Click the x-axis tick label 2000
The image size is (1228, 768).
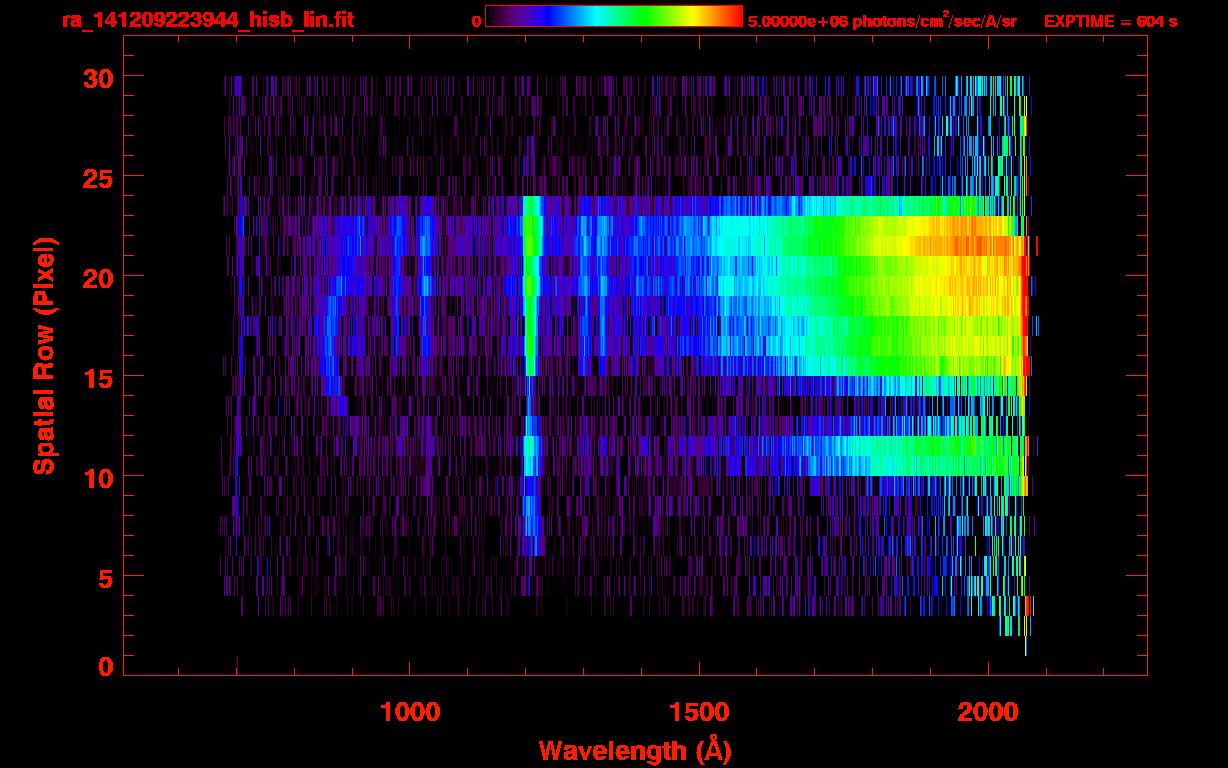[987, 711]
